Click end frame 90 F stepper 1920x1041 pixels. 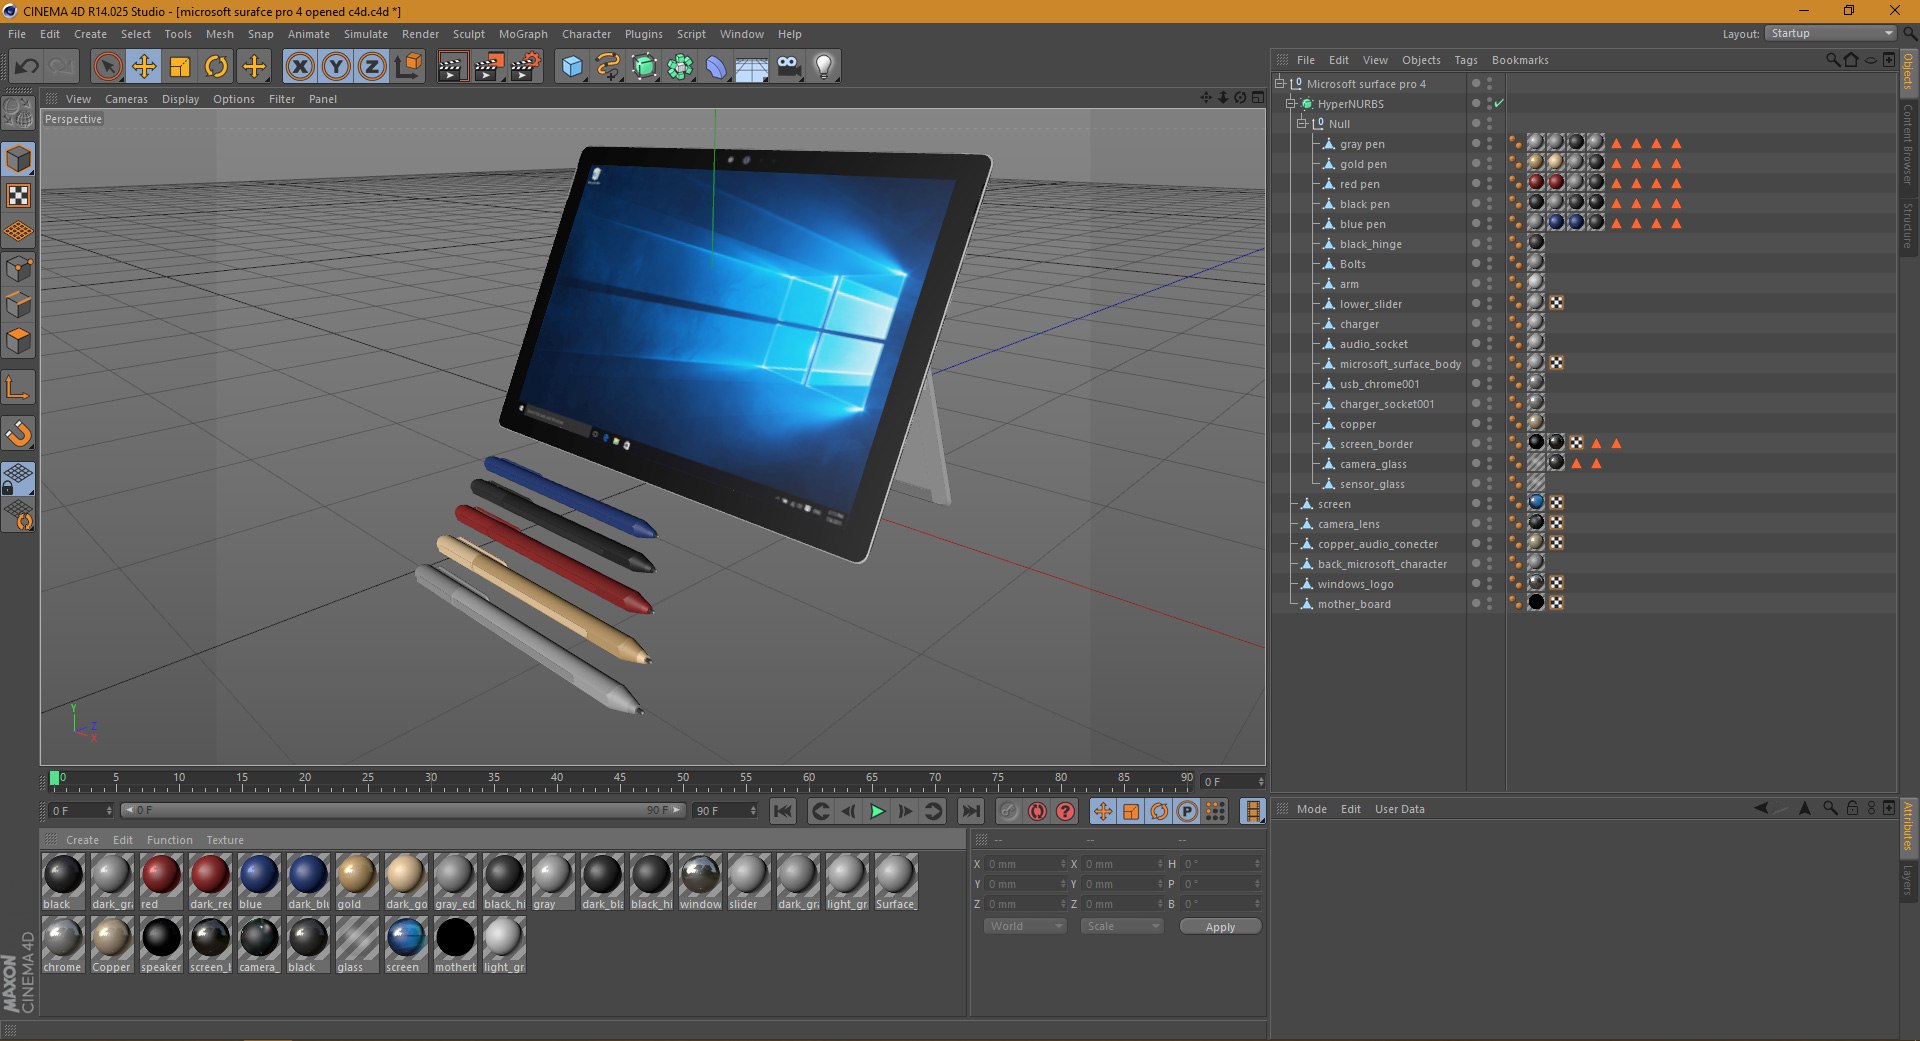coord(753,810)
